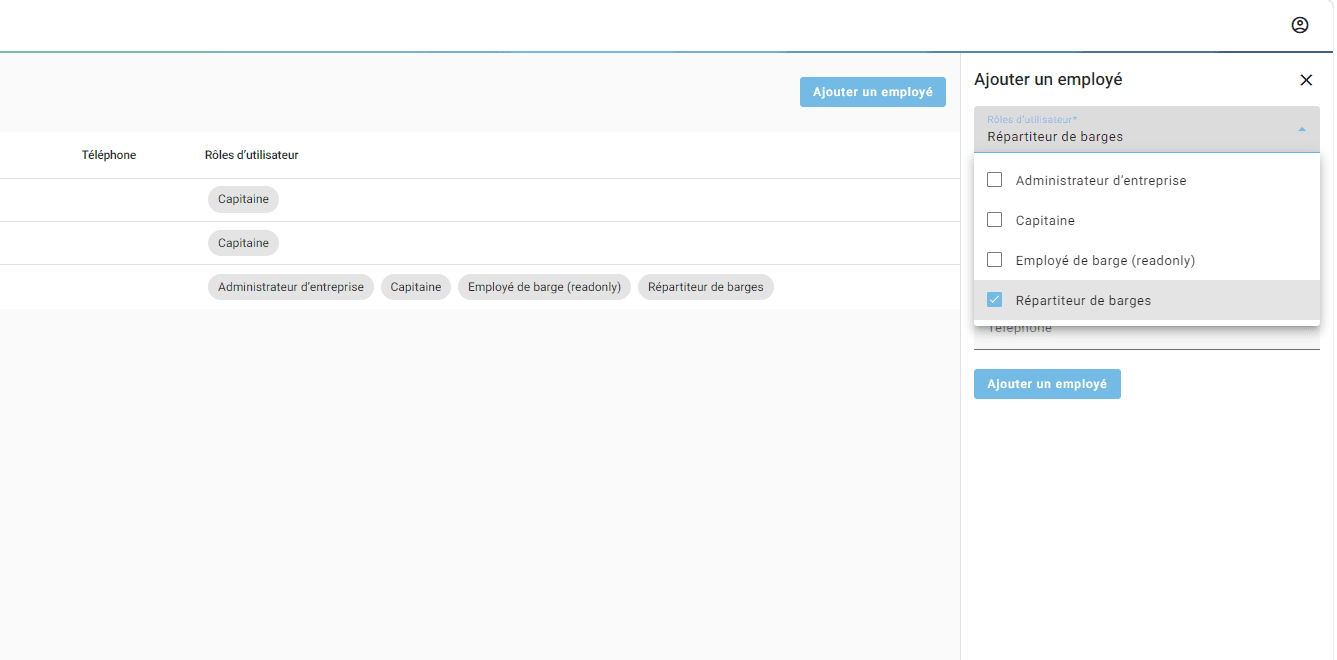Click the Ajouter un employé panel title
Image resolution: width=1337 pixels, height=660 pixels.
[x=1048, y=80]
